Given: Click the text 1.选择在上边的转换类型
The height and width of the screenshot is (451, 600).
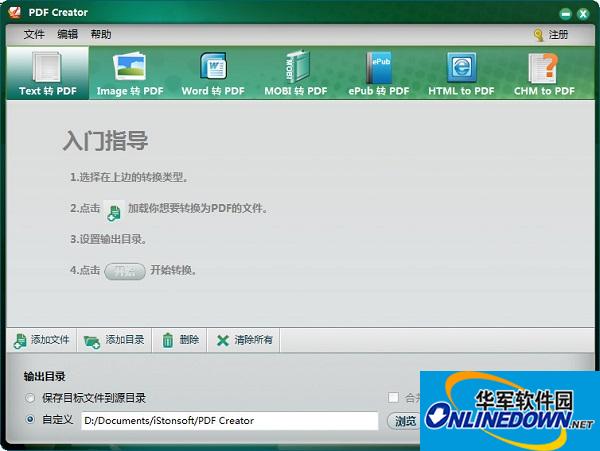Looking at the screenshot, I should click(x=129, y=177).
